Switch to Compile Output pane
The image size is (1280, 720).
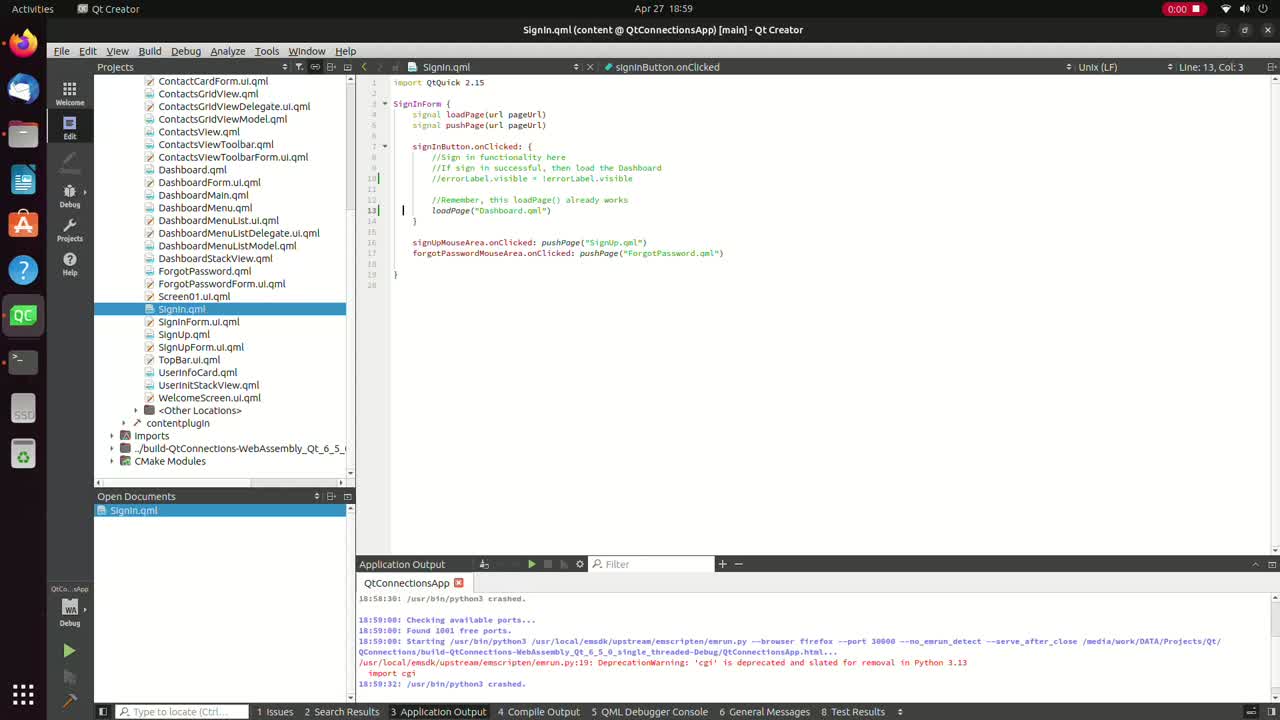coord(538,712)
